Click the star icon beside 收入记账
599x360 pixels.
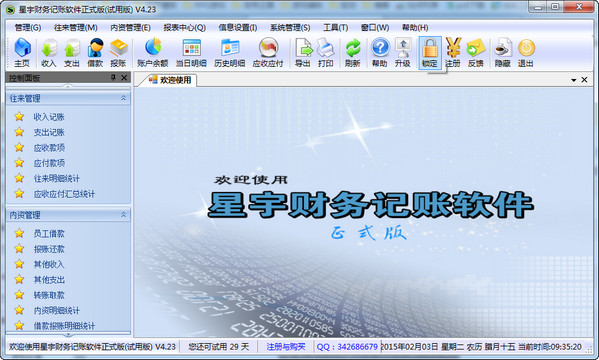tap(19, 117)
